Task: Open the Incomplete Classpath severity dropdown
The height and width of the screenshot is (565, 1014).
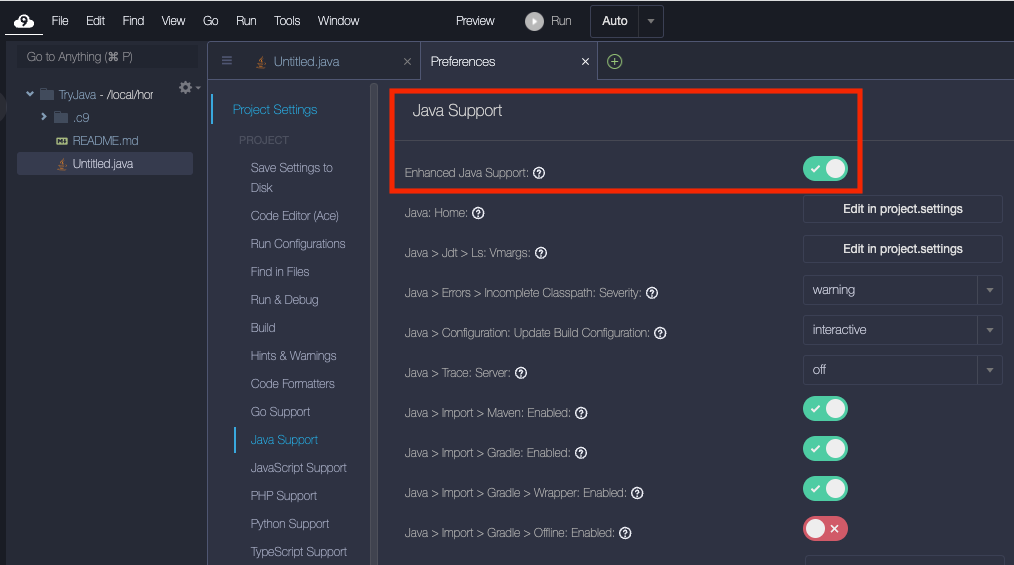Action: coord(901,290)
